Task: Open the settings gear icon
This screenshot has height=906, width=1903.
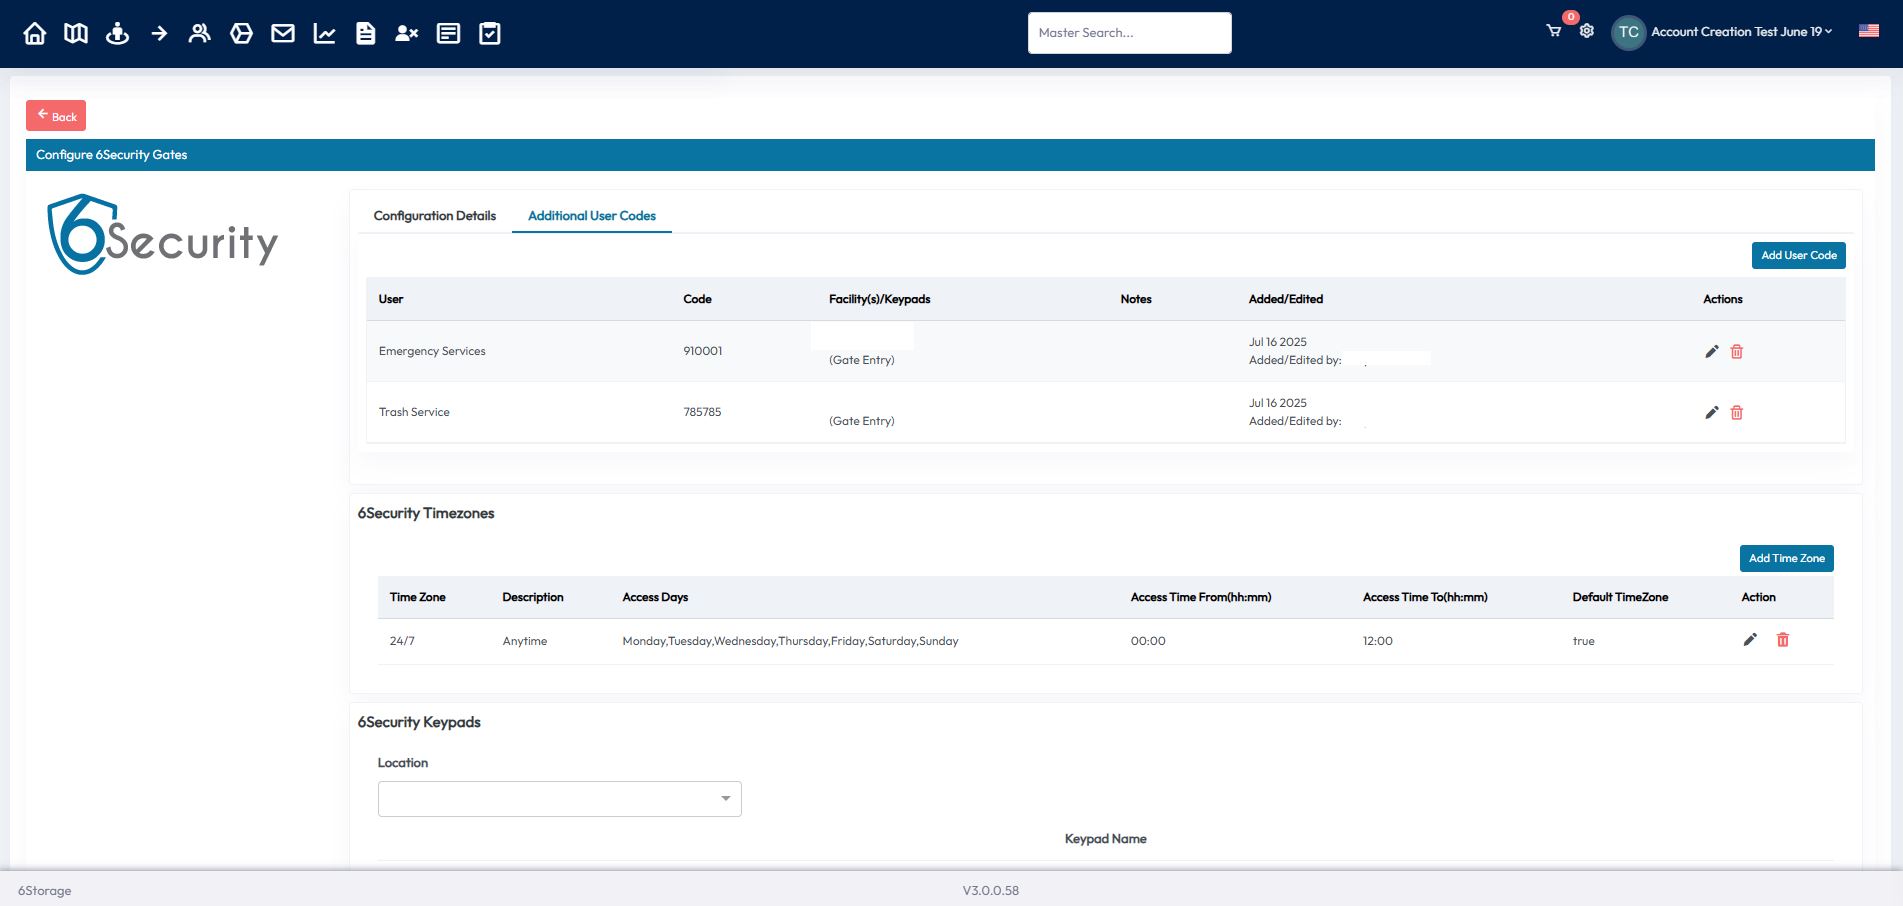Action: click(x=1587, y=31)
